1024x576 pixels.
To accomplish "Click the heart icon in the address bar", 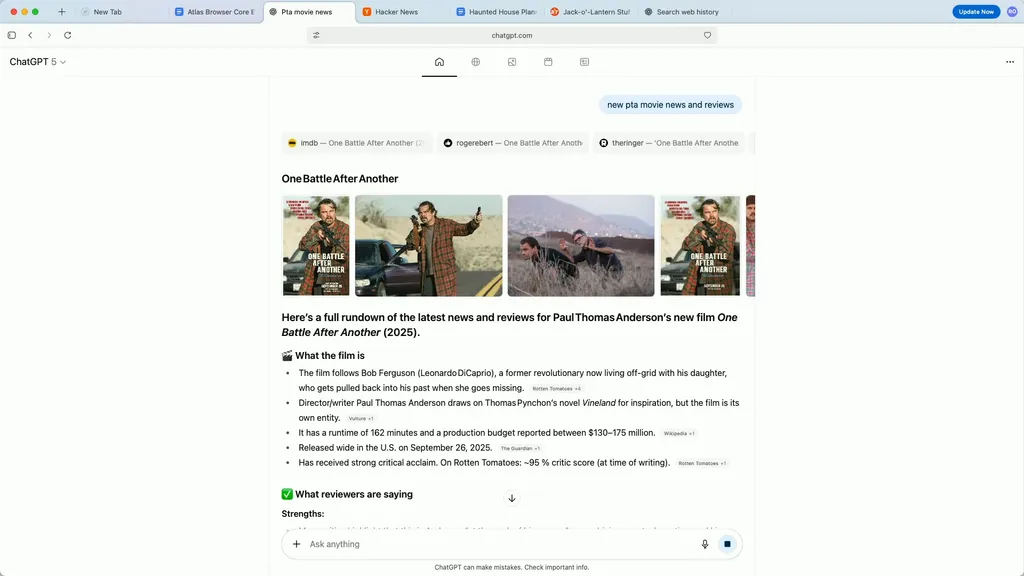I will 707,34.
